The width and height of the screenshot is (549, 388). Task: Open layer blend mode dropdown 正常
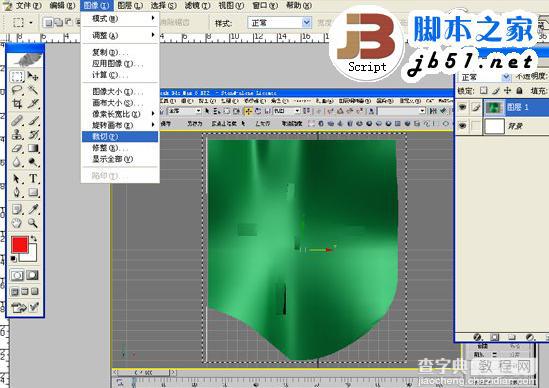click(485, 77)
